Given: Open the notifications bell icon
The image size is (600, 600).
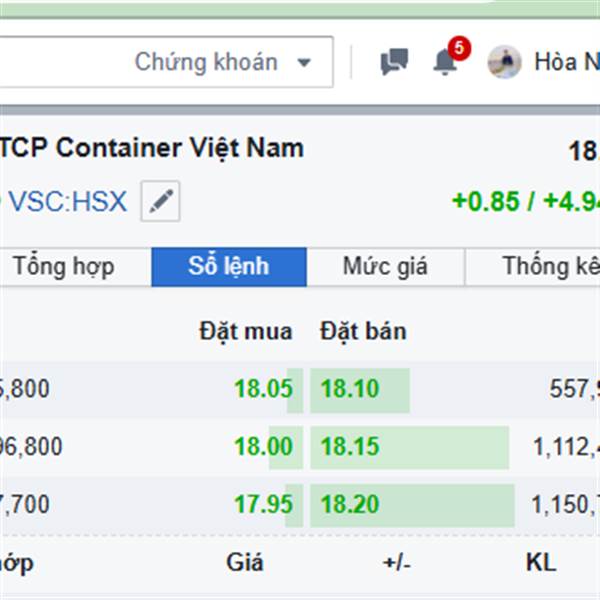Looking at the screenshot, I should coord(445,62).
